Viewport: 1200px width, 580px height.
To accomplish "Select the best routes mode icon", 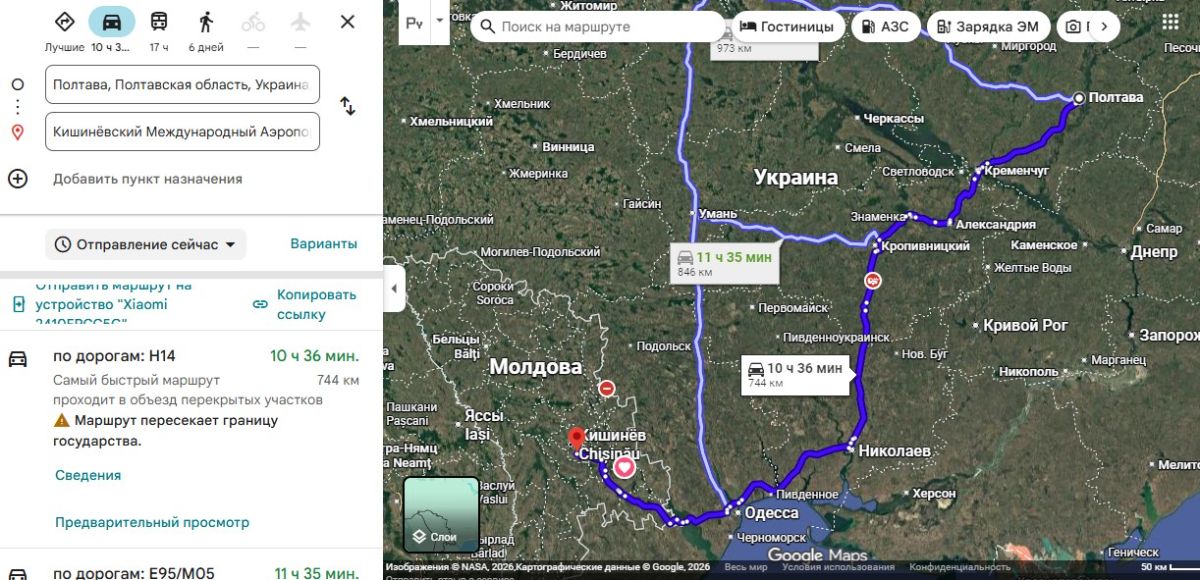I will point(64,22).
